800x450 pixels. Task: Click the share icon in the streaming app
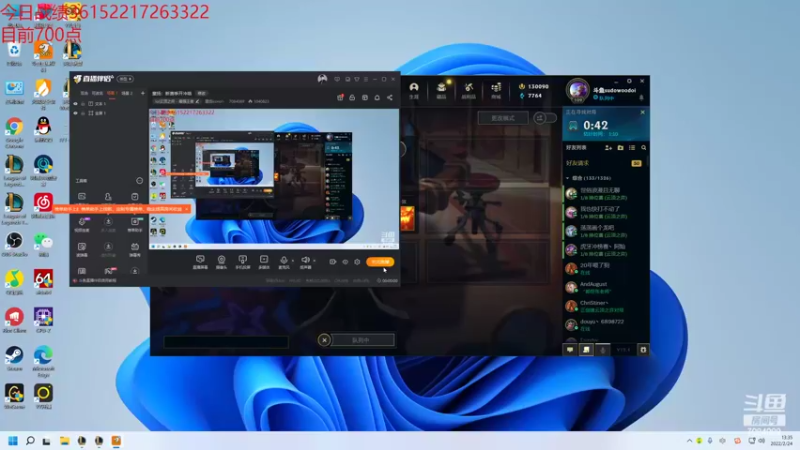click(x=390, y=97)
